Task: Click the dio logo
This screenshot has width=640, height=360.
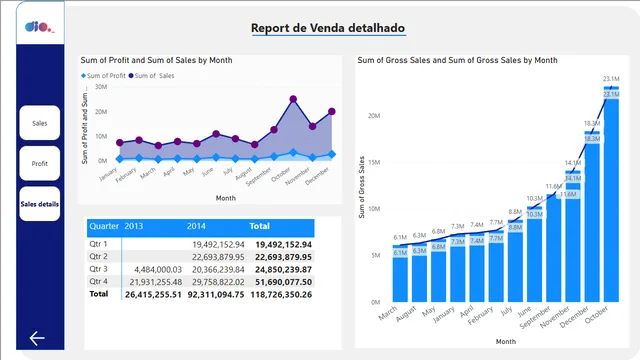Action: 40,27
